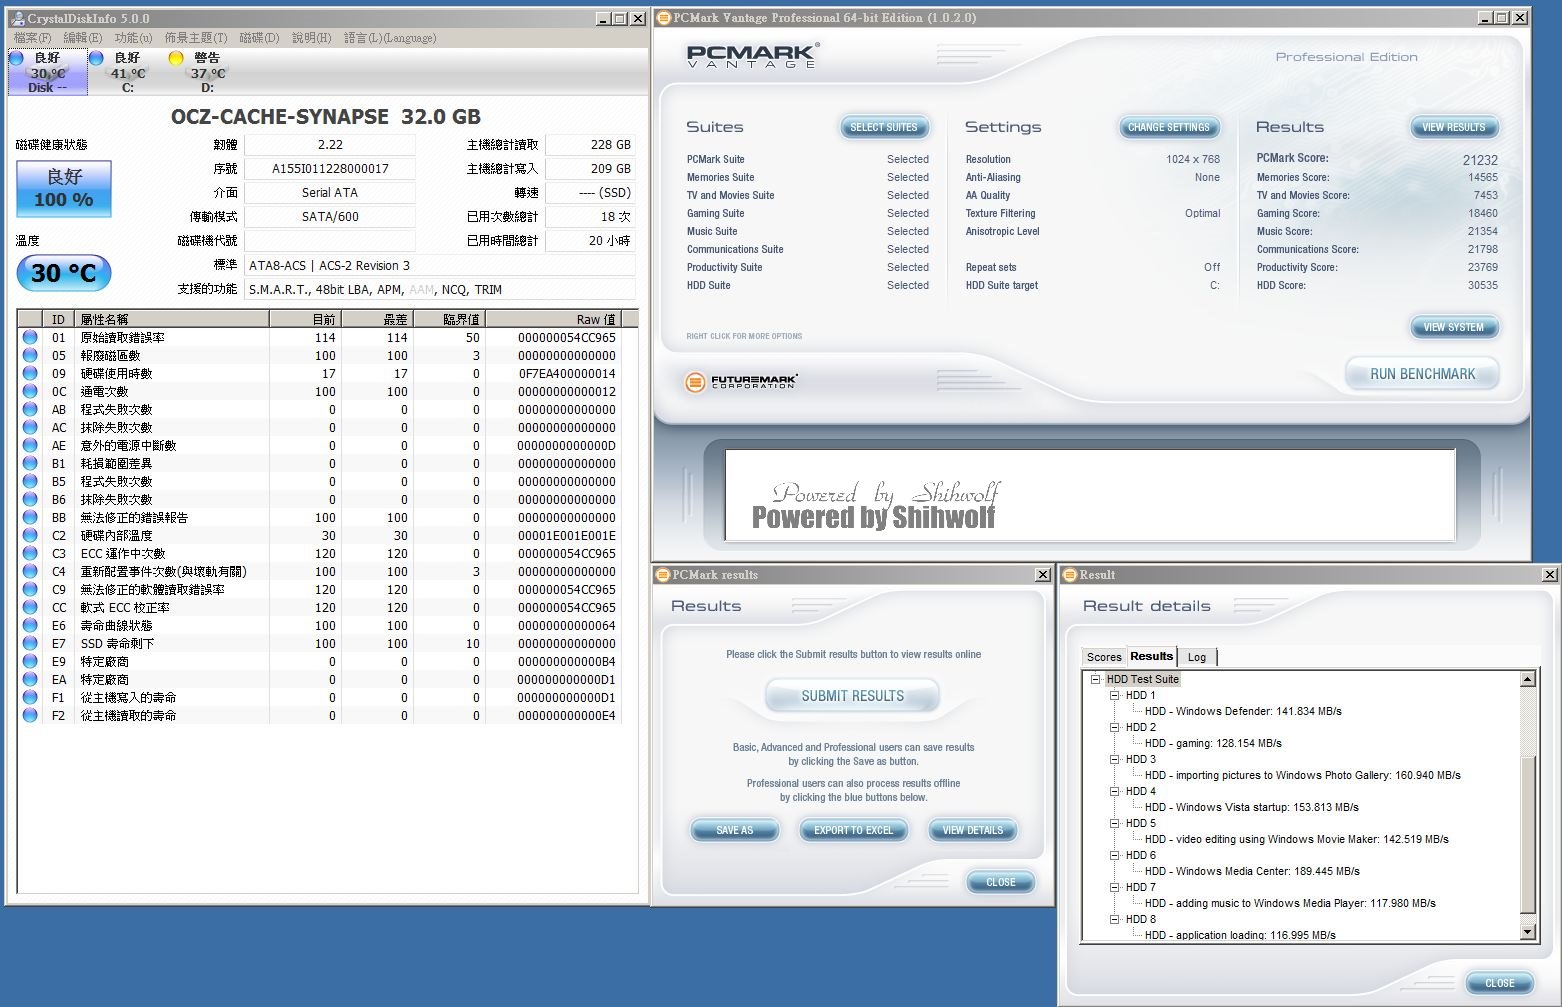Click the blue status orb for Disk -- drive
Screen dimensions: 1562x1007
16,59
